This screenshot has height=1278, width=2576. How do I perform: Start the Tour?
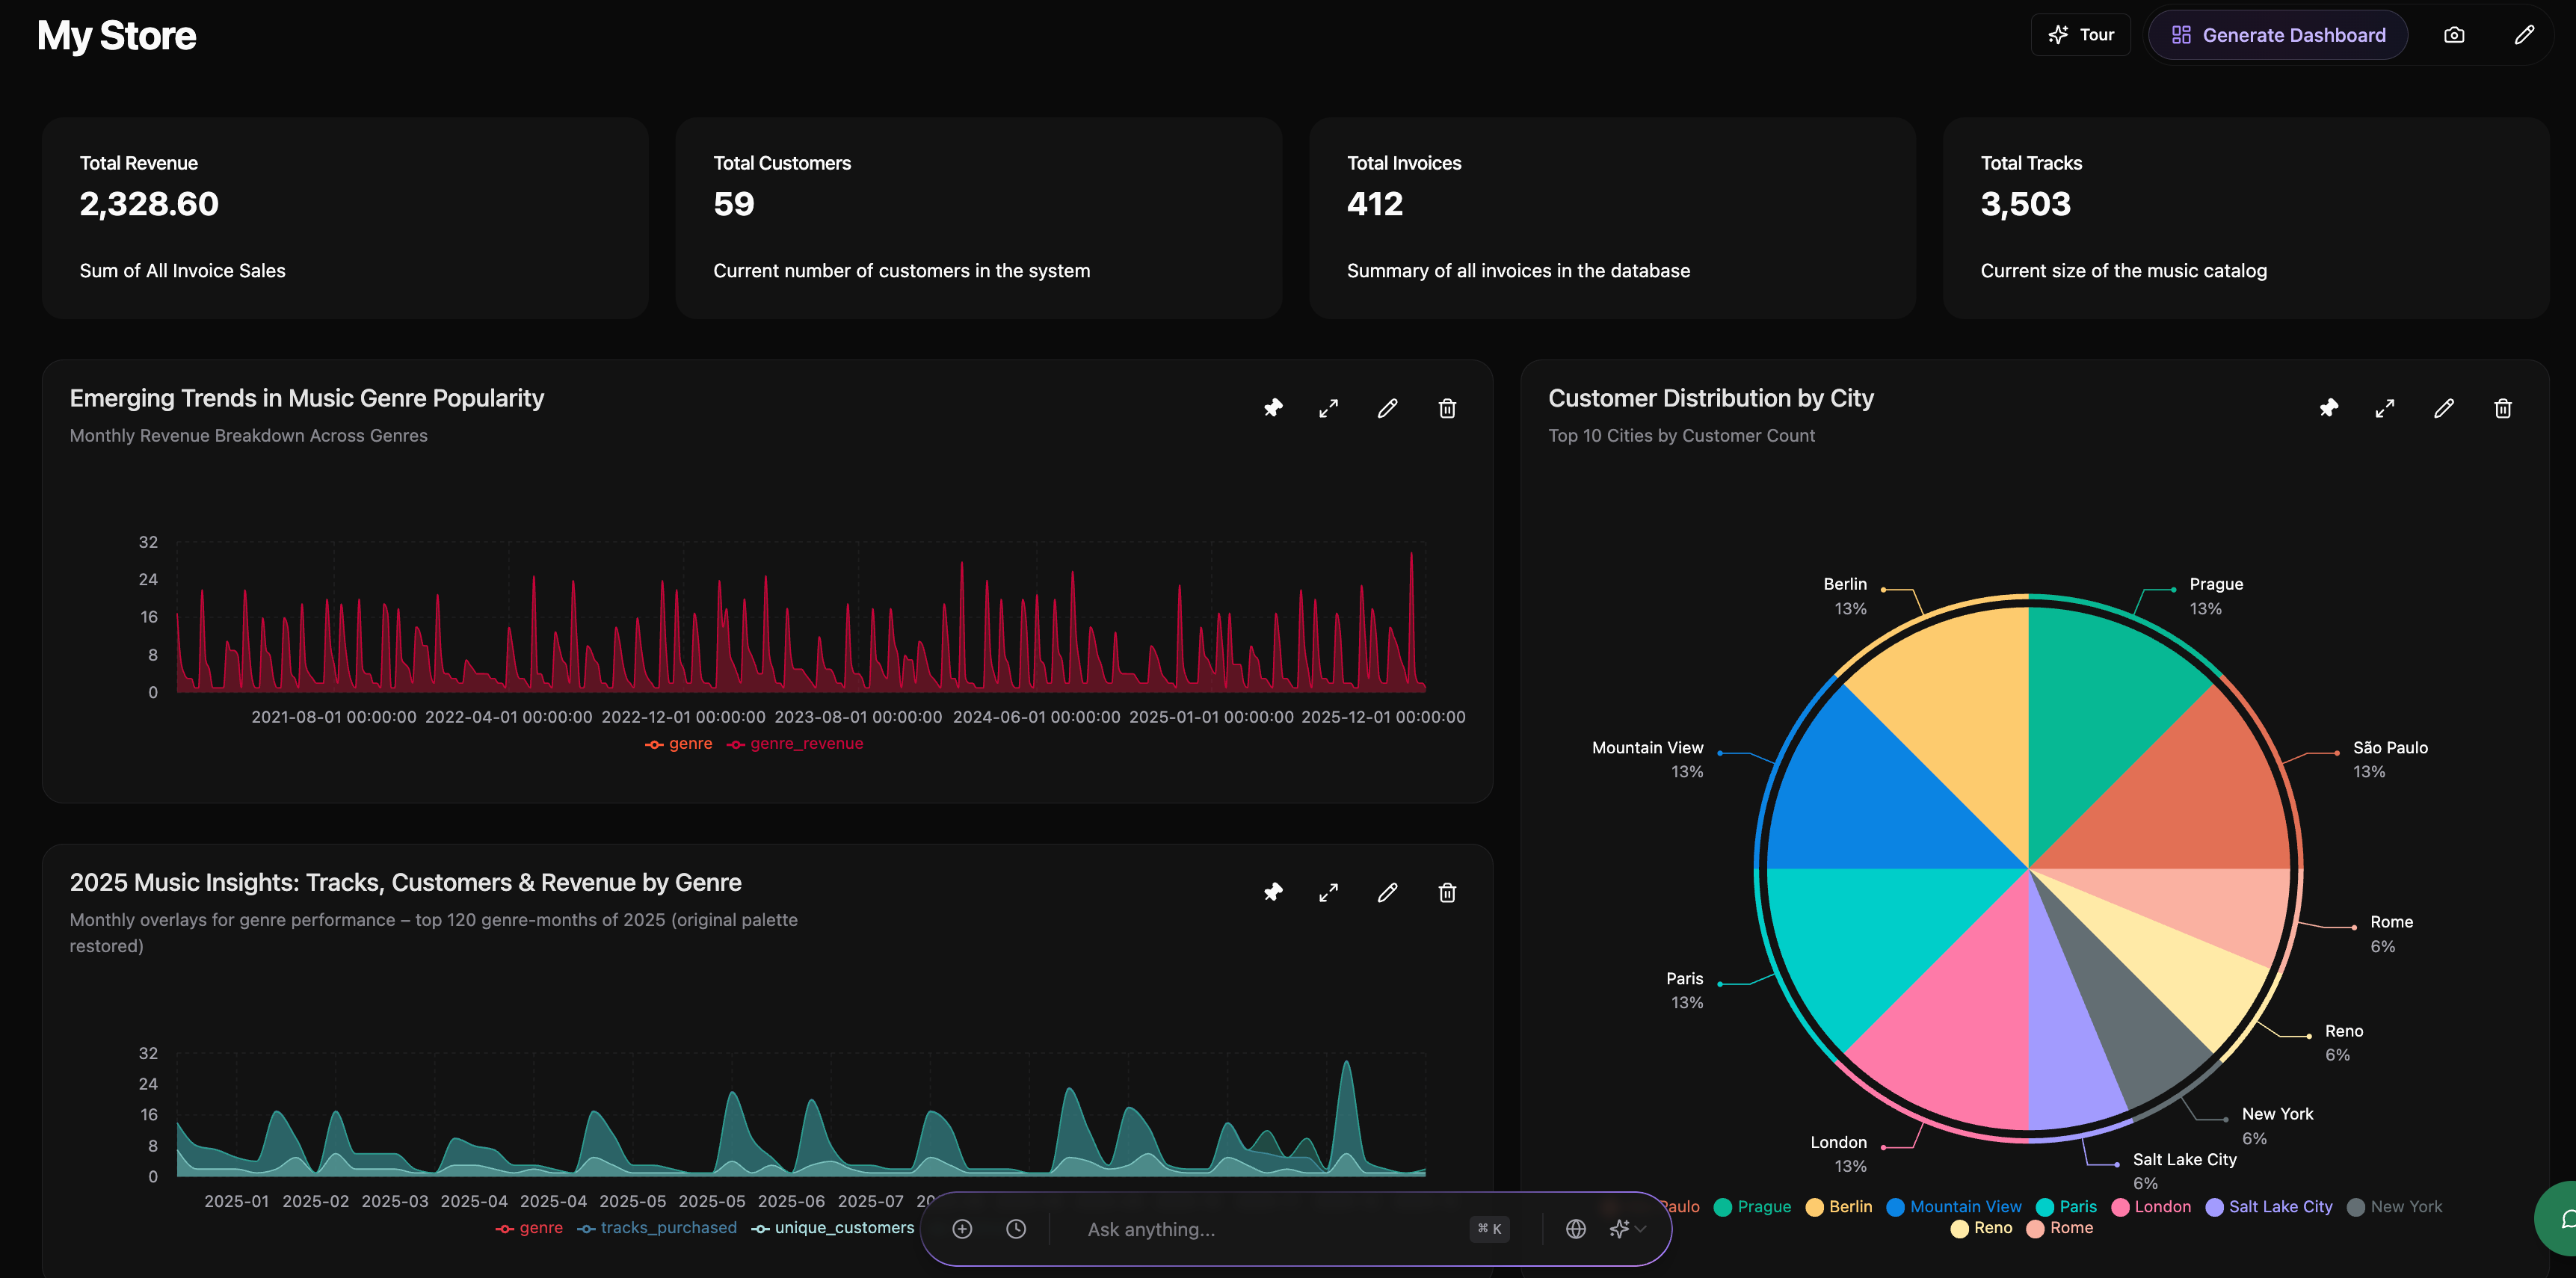[x=2080, y=35]
